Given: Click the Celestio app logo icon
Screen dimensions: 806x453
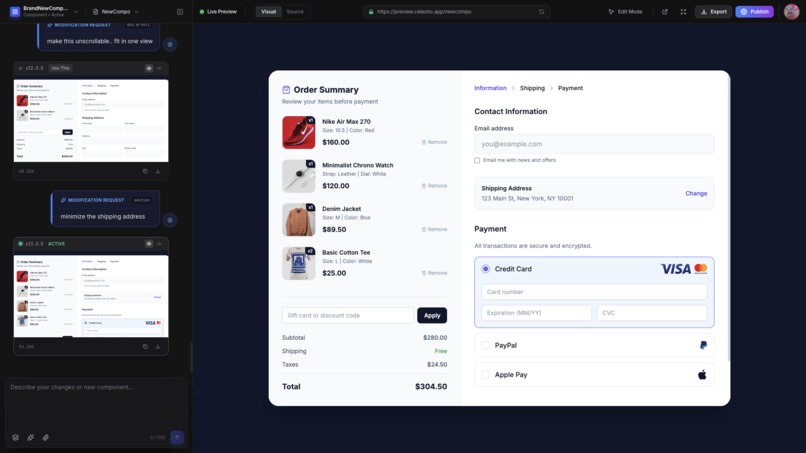Looking at the screenshot, I should (x=15, y=11).
